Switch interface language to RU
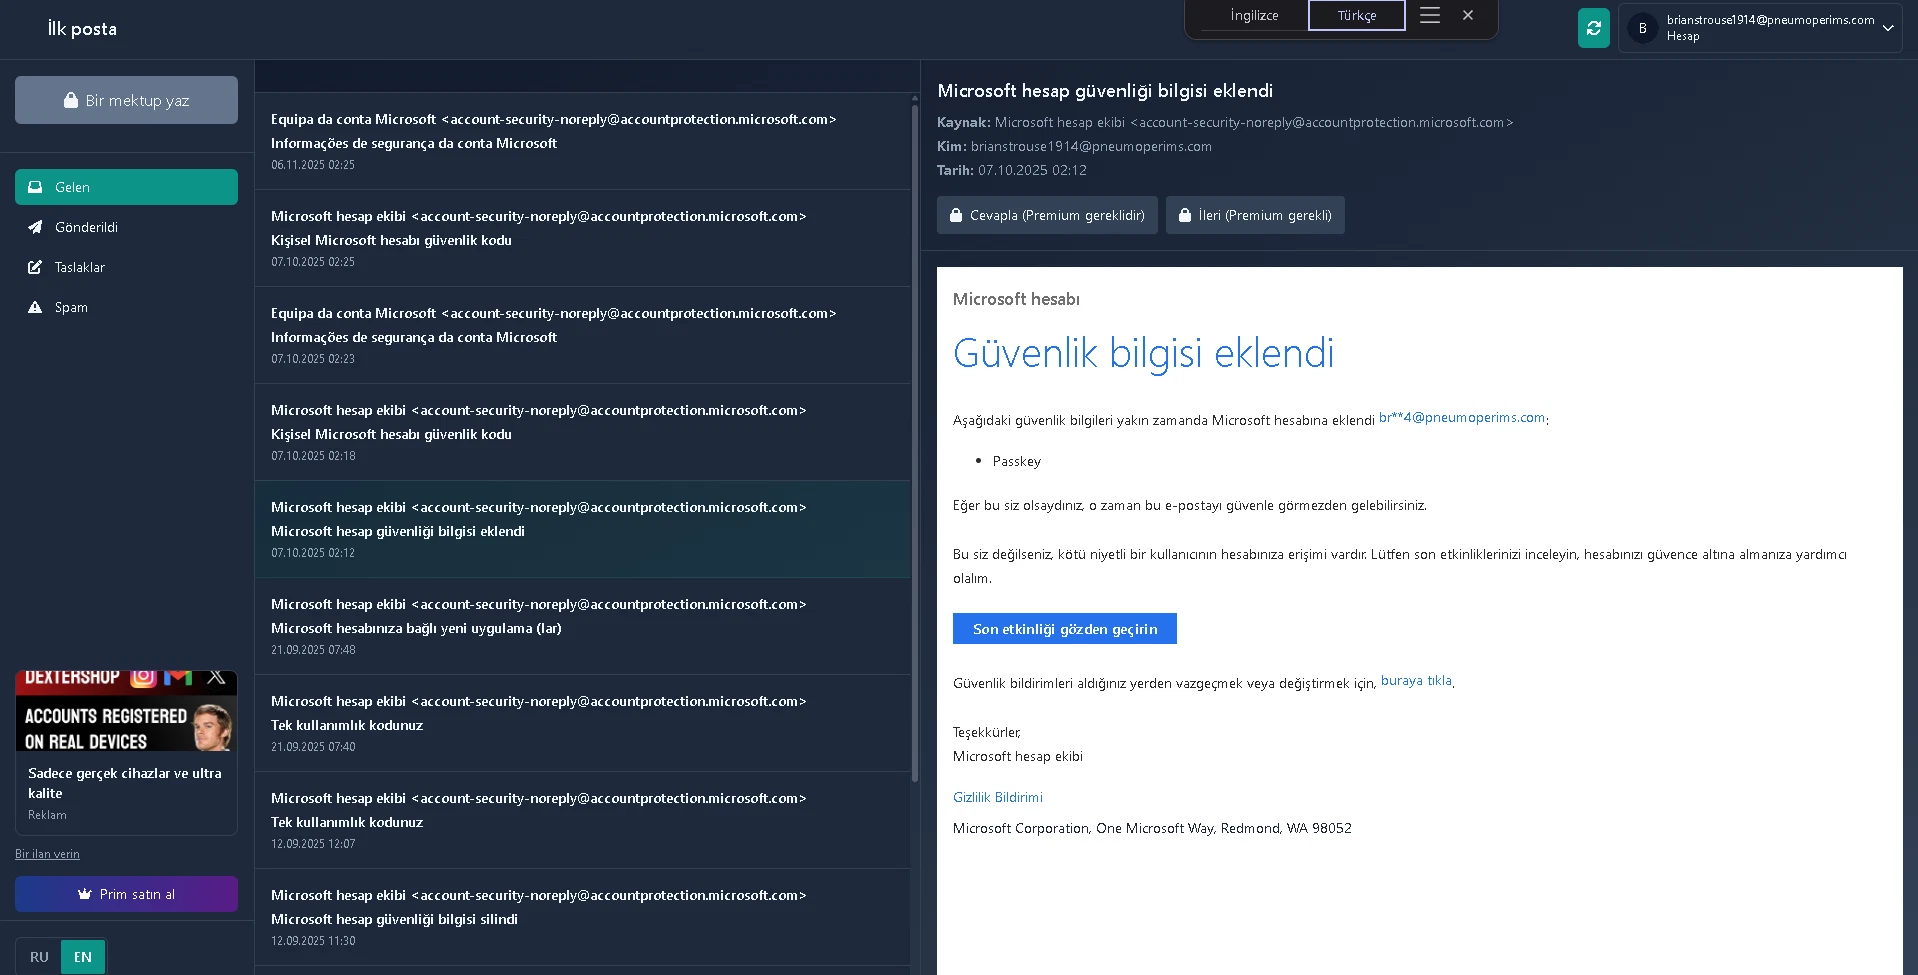1918x975 pixels. click(x=39, y=957)
